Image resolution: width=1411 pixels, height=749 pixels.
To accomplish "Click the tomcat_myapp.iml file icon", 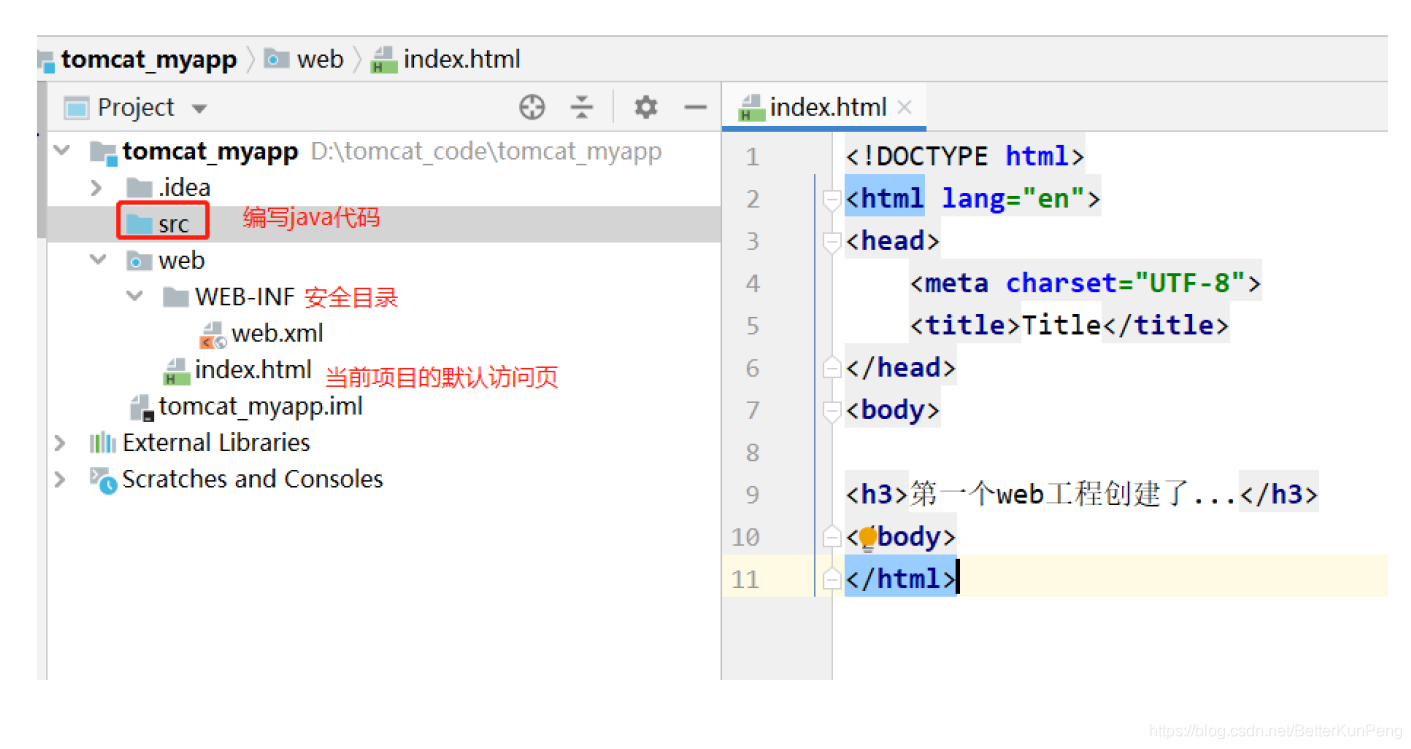I will click(x=141, y=407).
